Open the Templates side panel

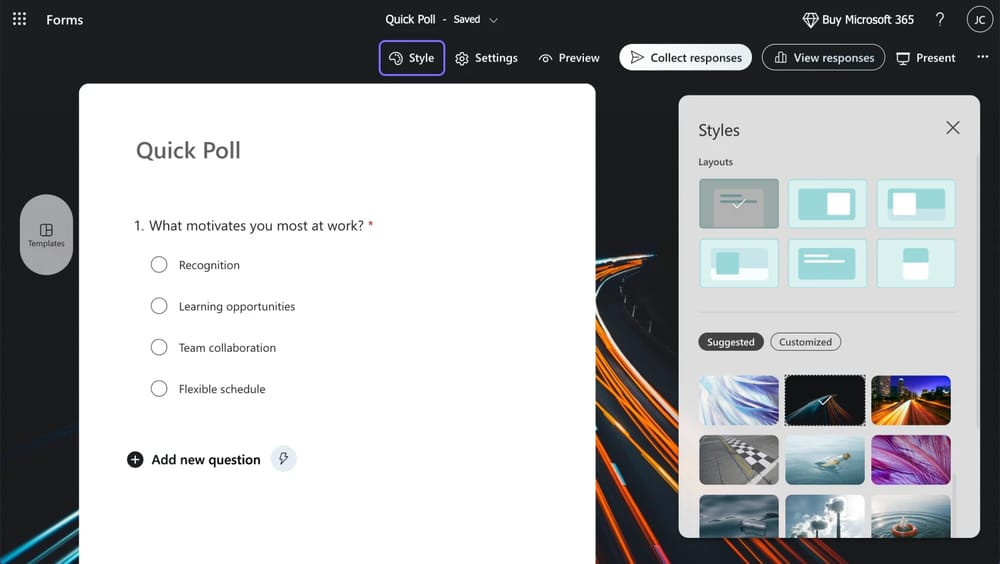pyautogui.click(x=46, y=235)
